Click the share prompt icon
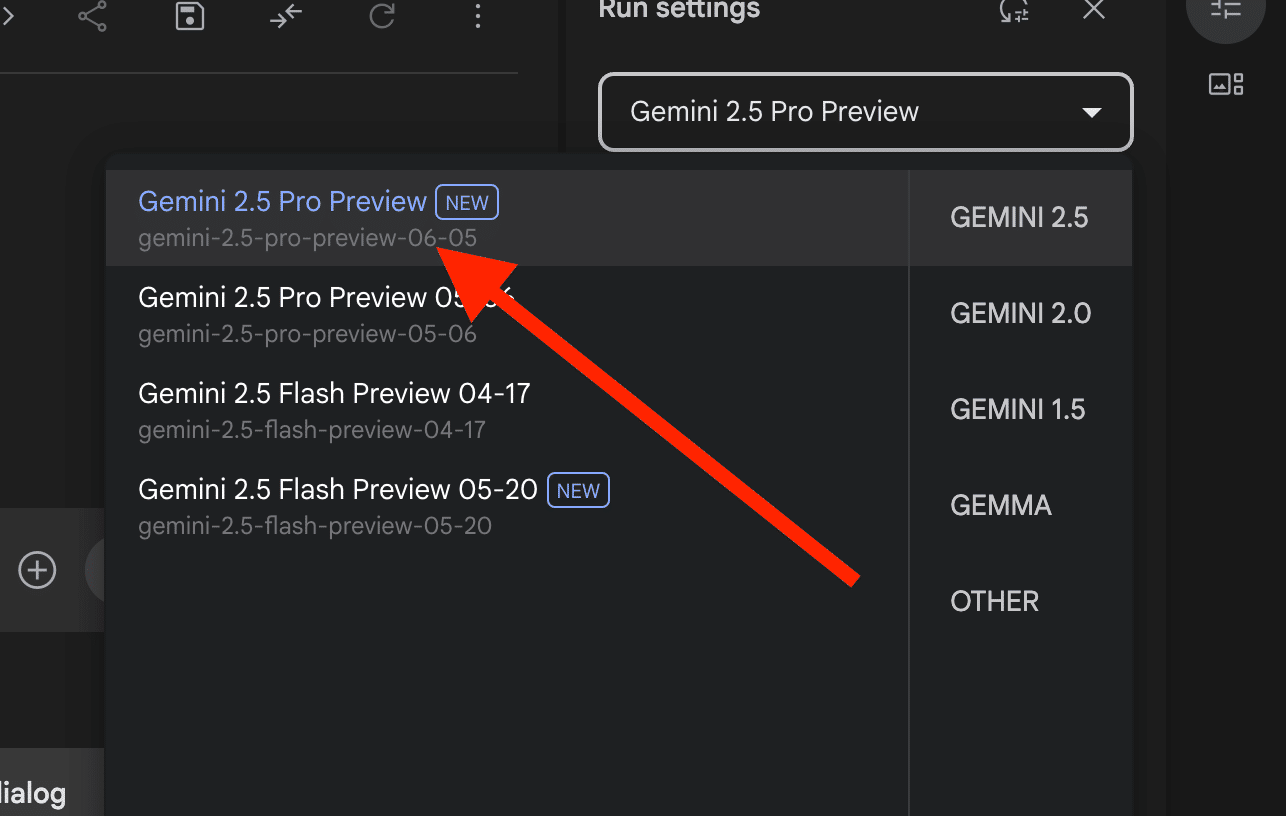 (x=93, y=16)
